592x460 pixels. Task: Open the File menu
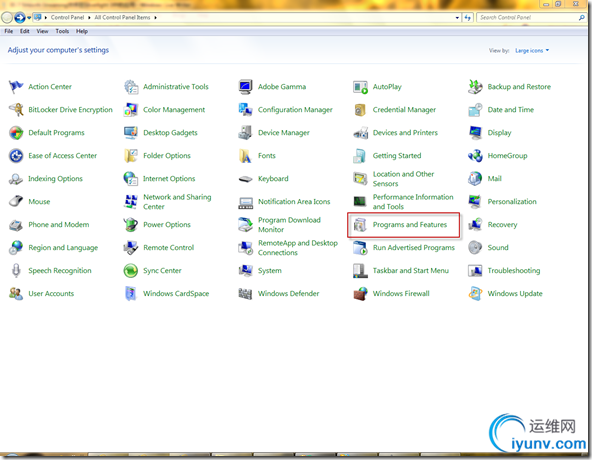(9, 31)
